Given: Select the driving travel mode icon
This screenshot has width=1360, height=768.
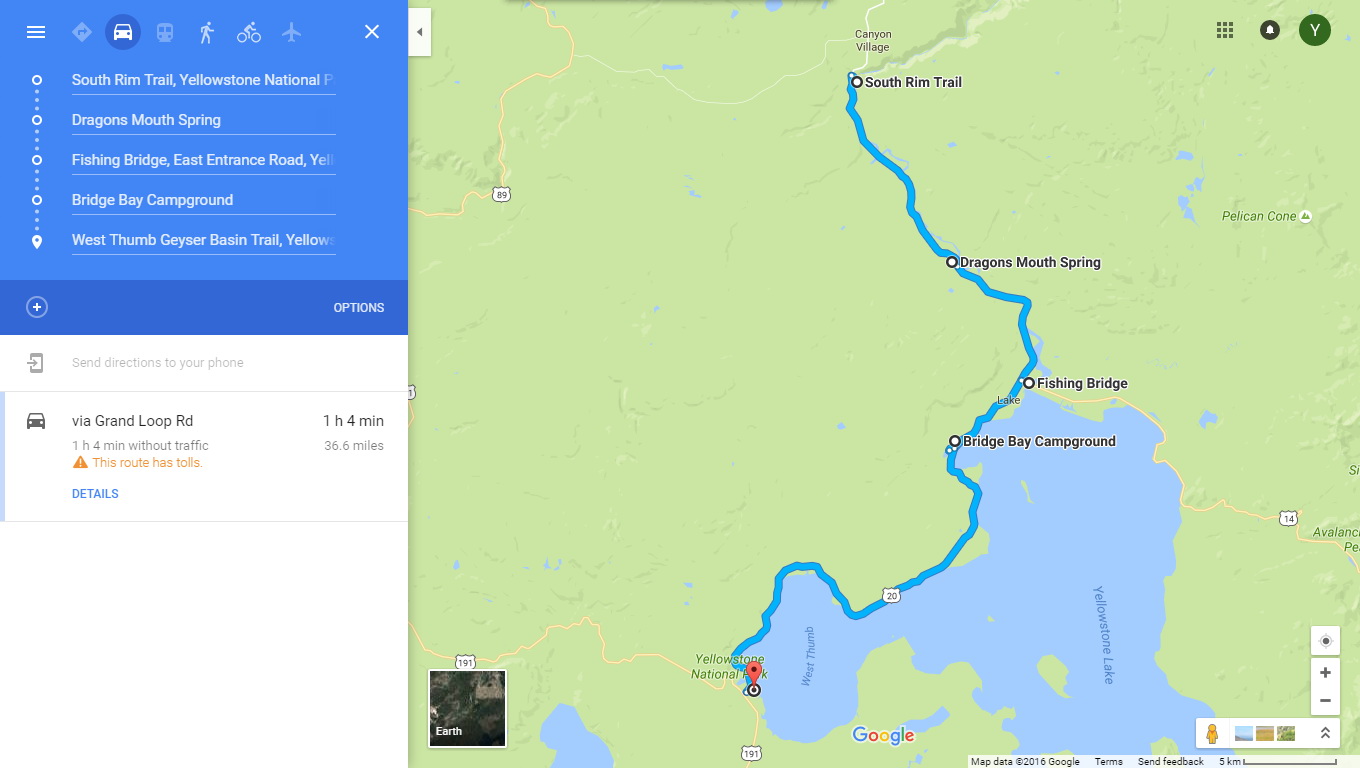Looking at the screenshot, I should [123, 32].
